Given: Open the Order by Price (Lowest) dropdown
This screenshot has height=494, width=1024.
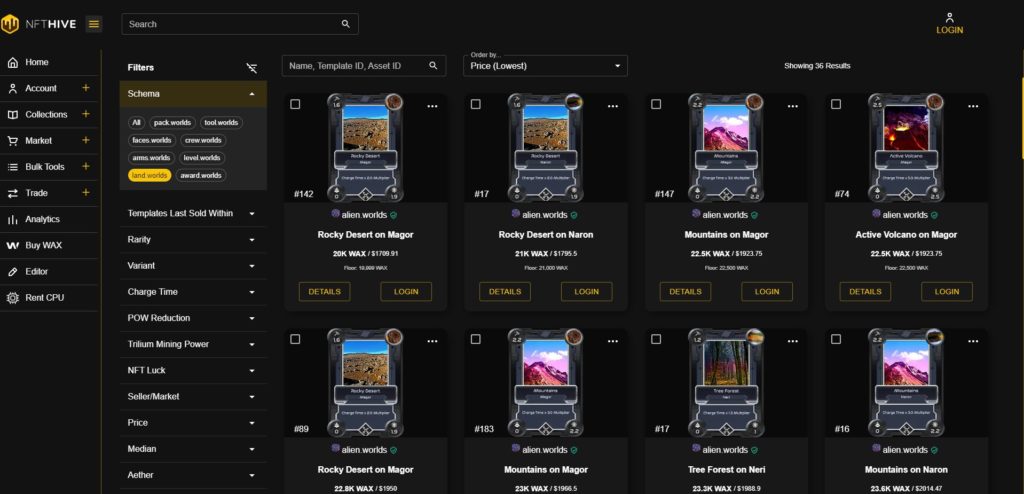Looking at the screenshot, I should pos(545,65).
